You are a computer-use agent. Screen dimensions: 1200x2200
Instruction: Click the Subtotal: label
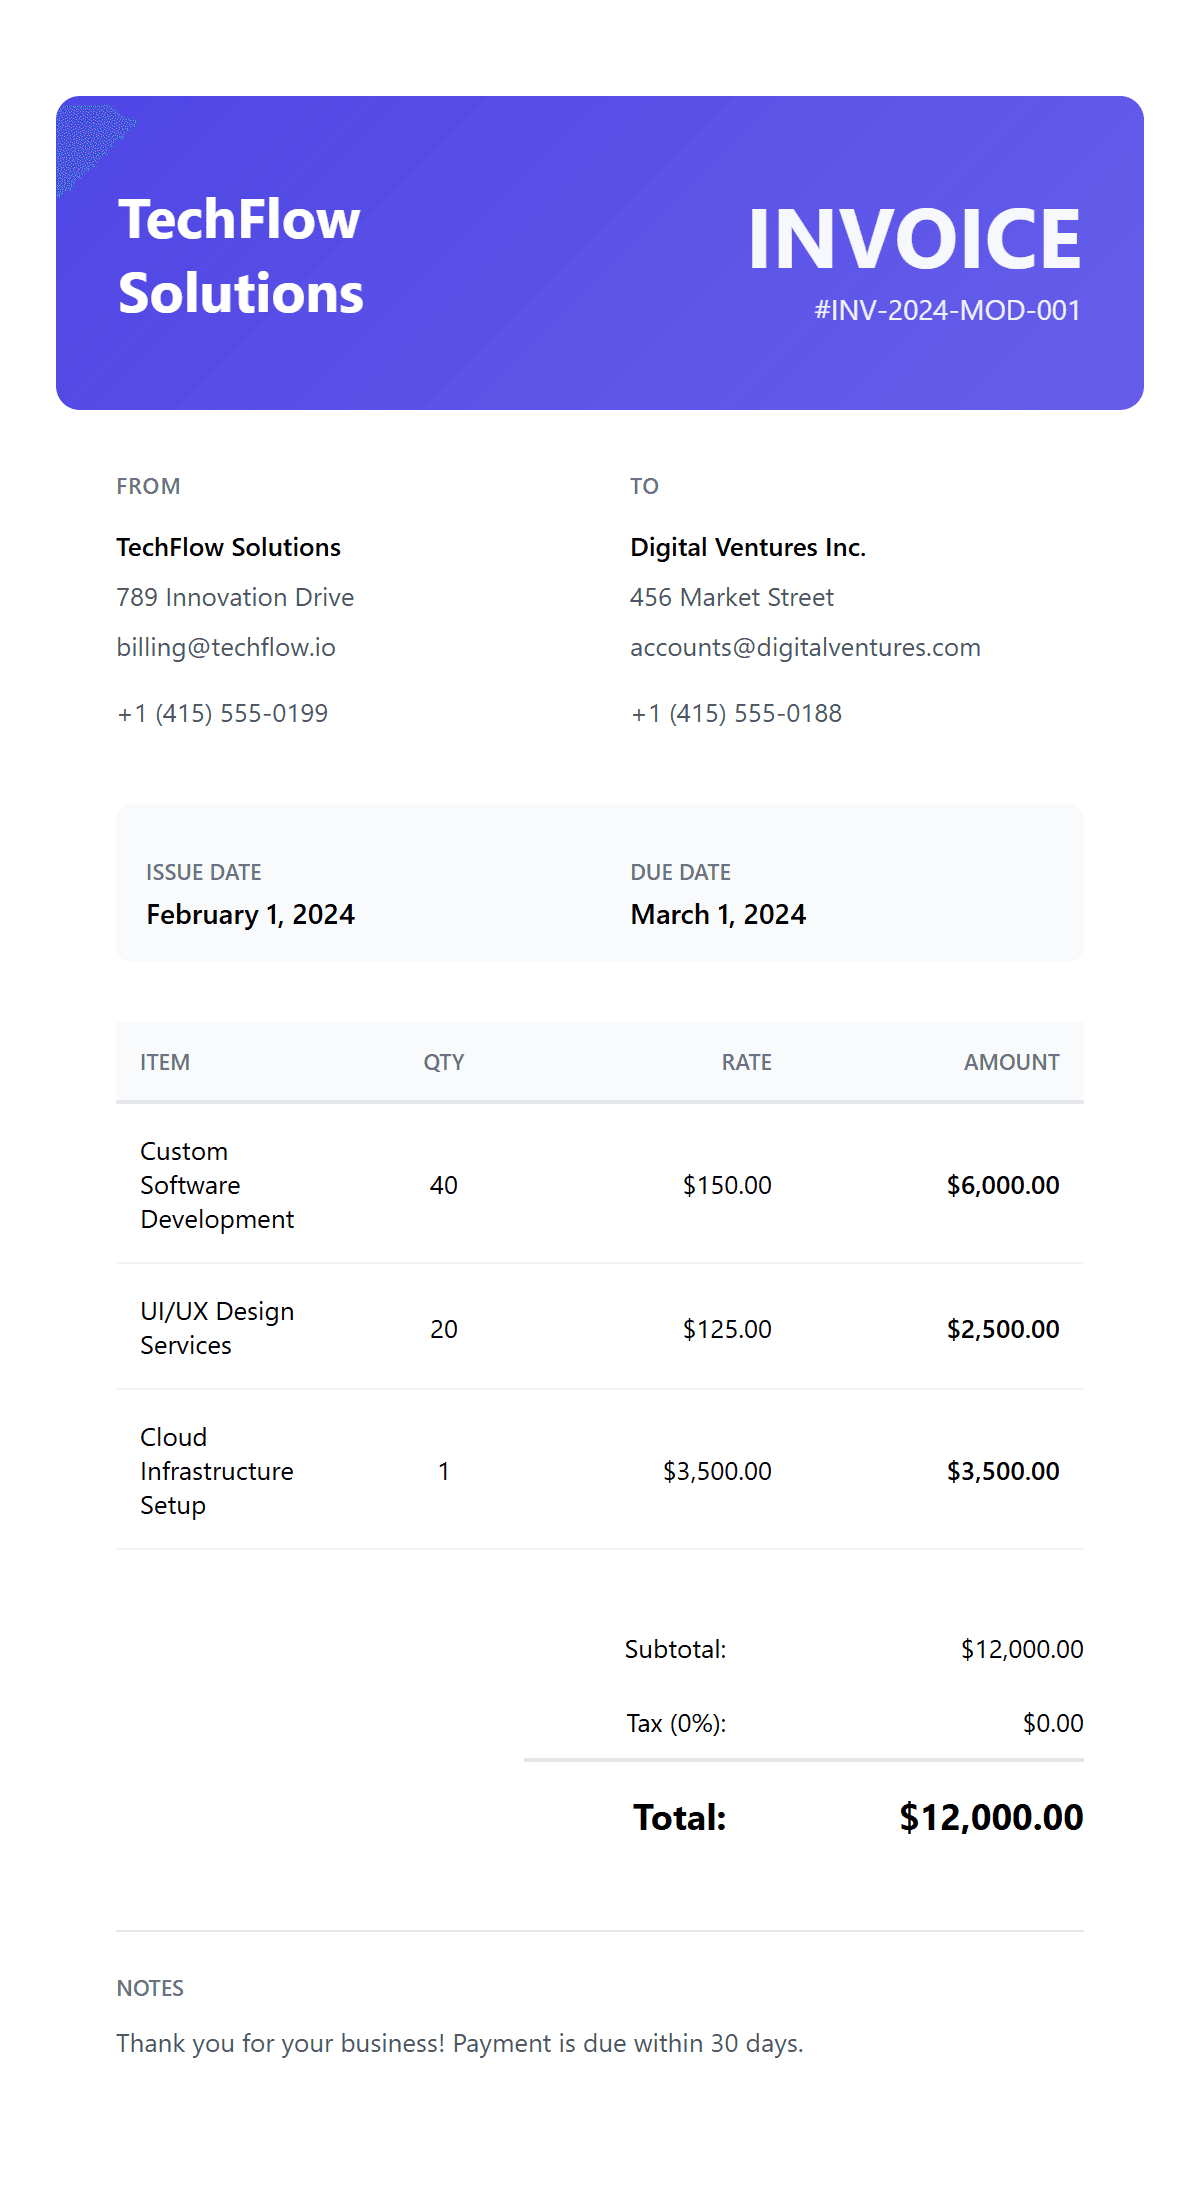click(675, 1649)
